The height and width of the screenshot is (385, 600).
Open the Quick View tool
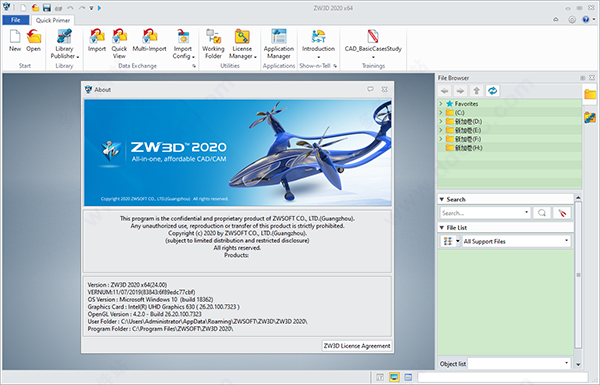tap(119, 44)
